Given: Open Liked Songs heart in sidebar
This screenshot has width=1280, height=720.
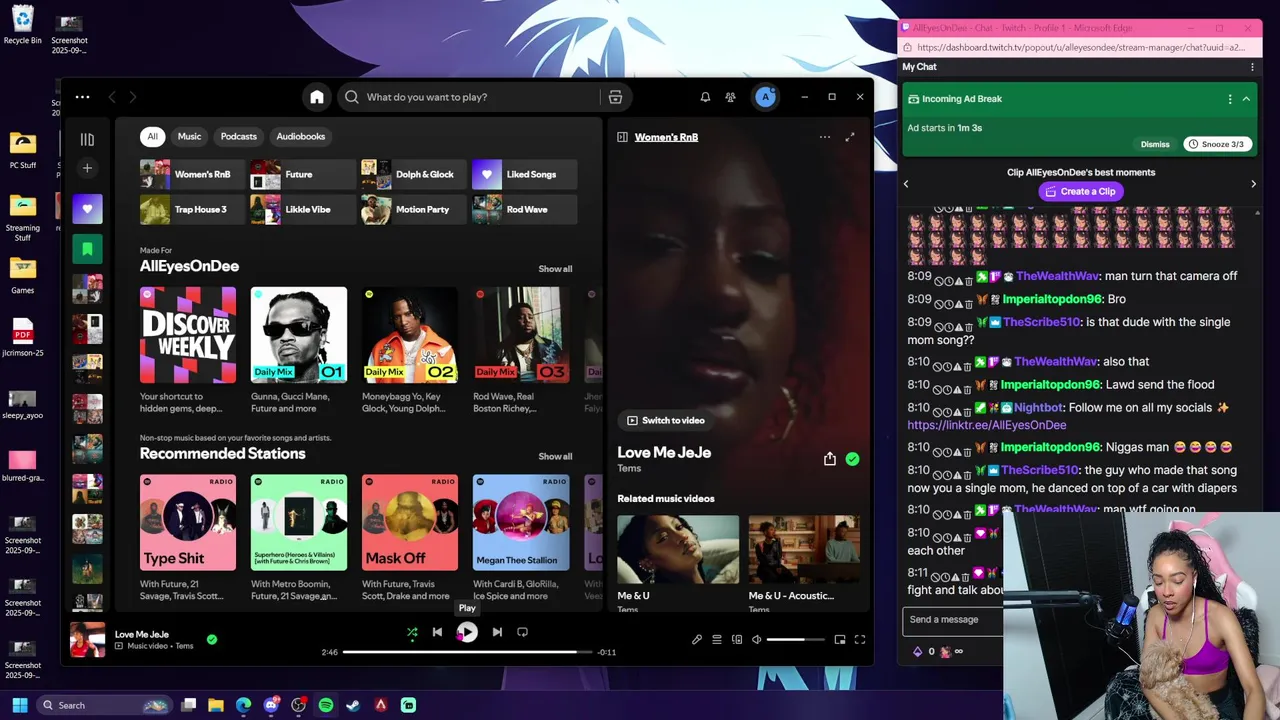Looking at the screenshot, I should tap(87, 209).
